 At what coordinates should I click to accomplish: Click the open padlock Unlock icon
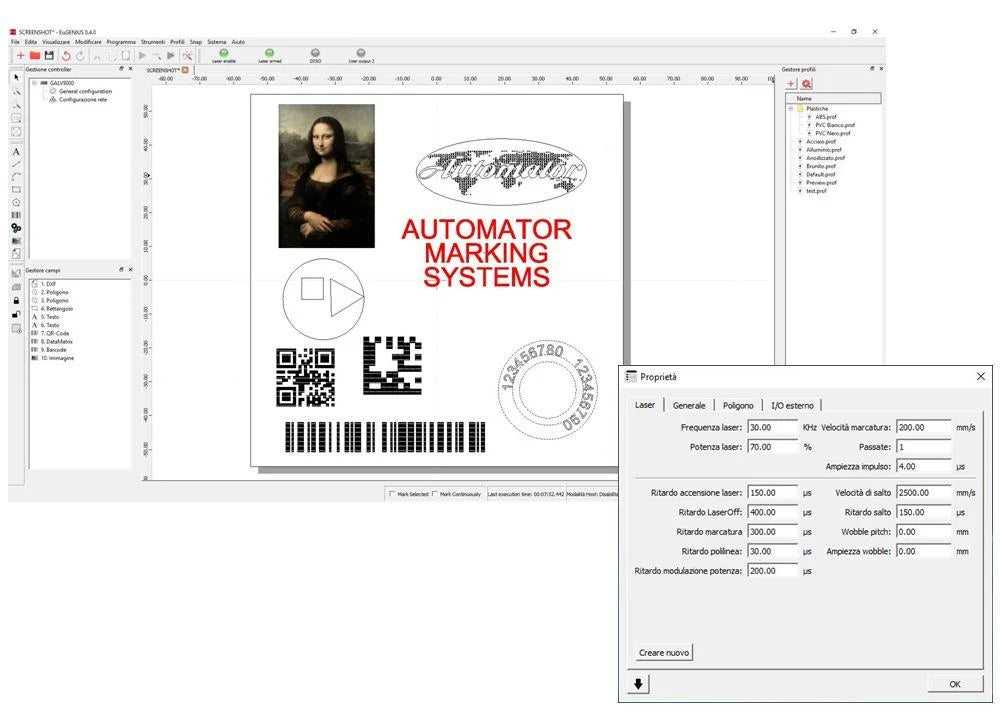(17, 314)
